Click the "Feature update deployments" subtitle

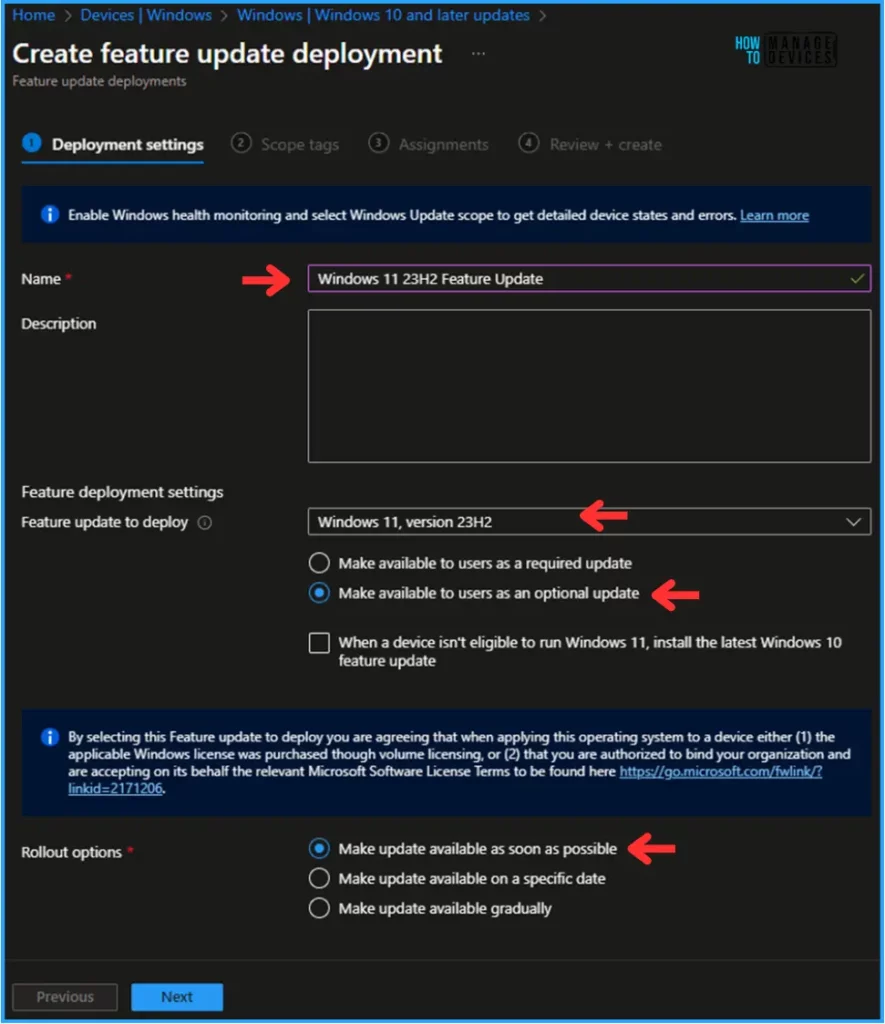pos(99,81)
